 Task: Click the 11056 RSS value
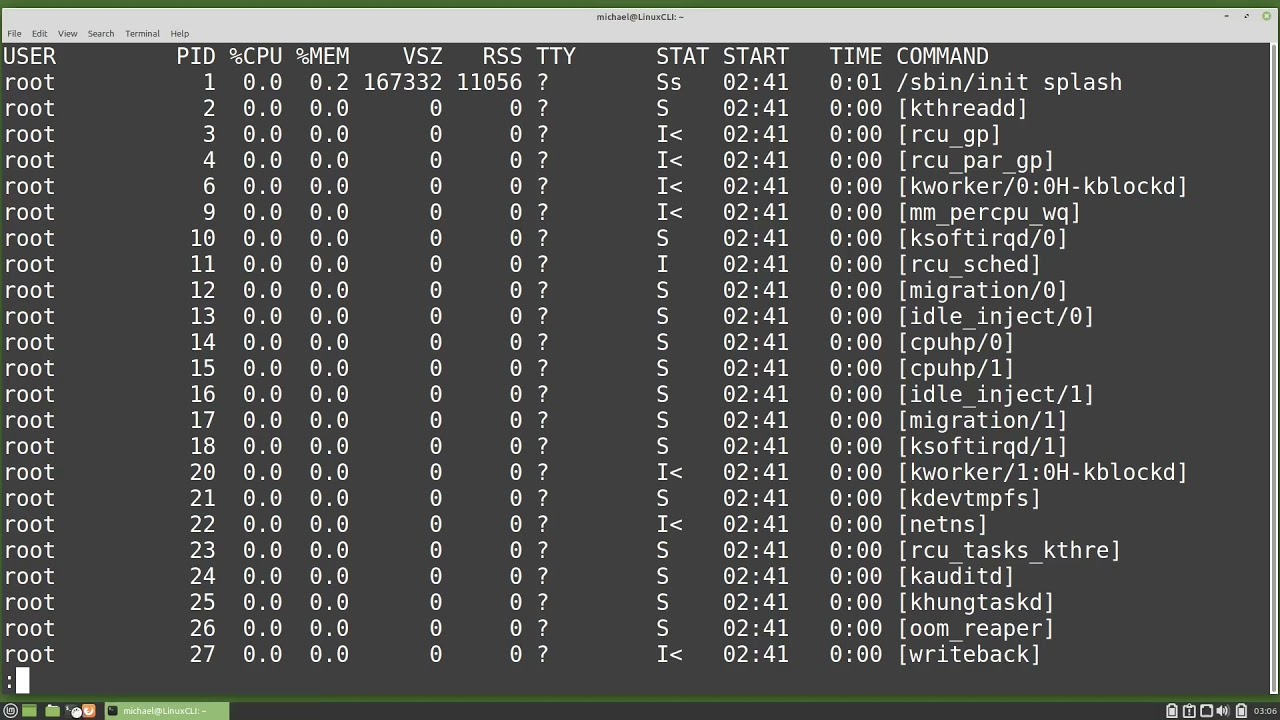(x=489, y=82)
